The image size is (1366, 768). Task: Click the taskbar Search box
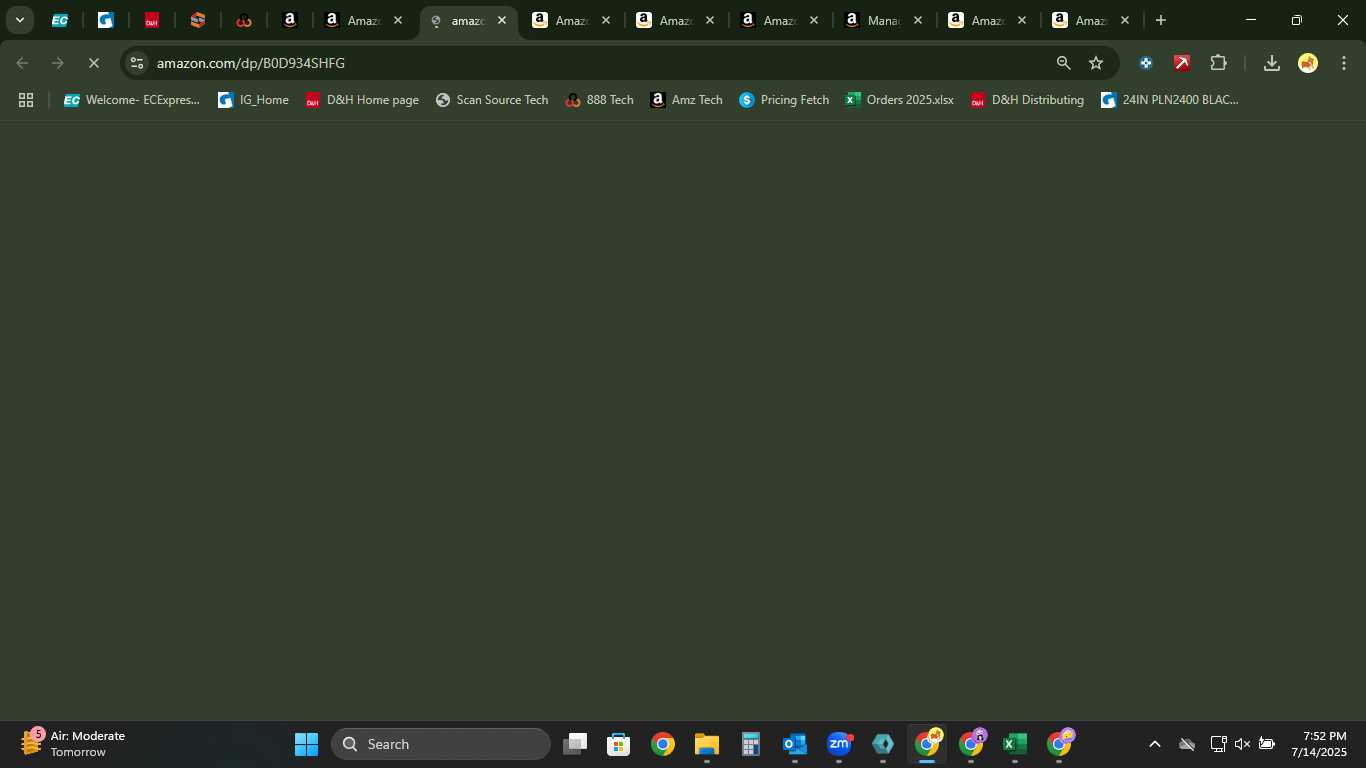[441, 744]
